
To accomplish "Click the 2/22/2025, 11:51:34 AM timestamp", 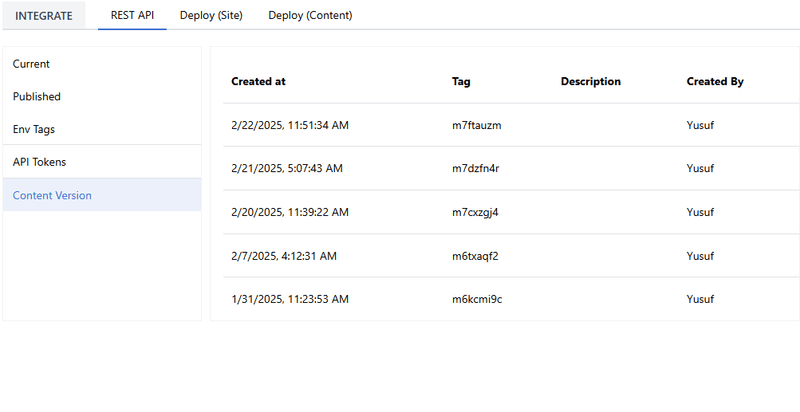I will click(x=289, y=125).
